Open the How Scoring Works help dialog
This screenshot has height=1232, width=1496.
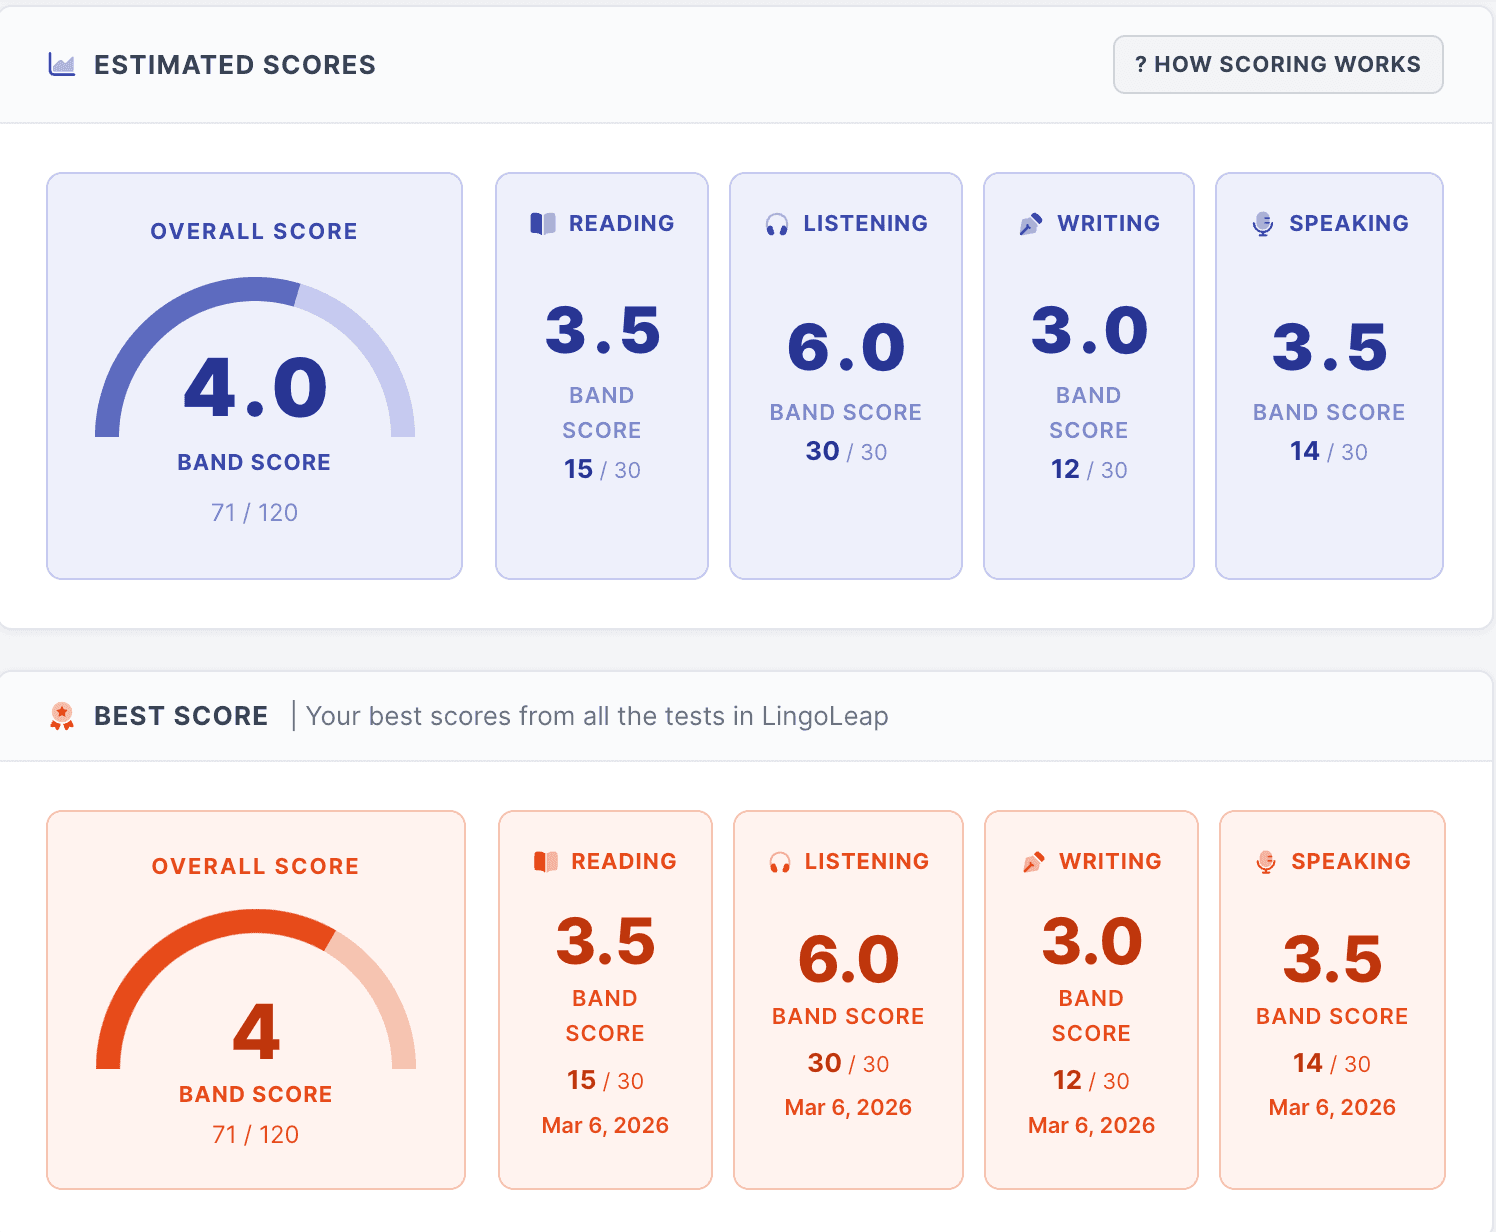(x=1277, y=64)
